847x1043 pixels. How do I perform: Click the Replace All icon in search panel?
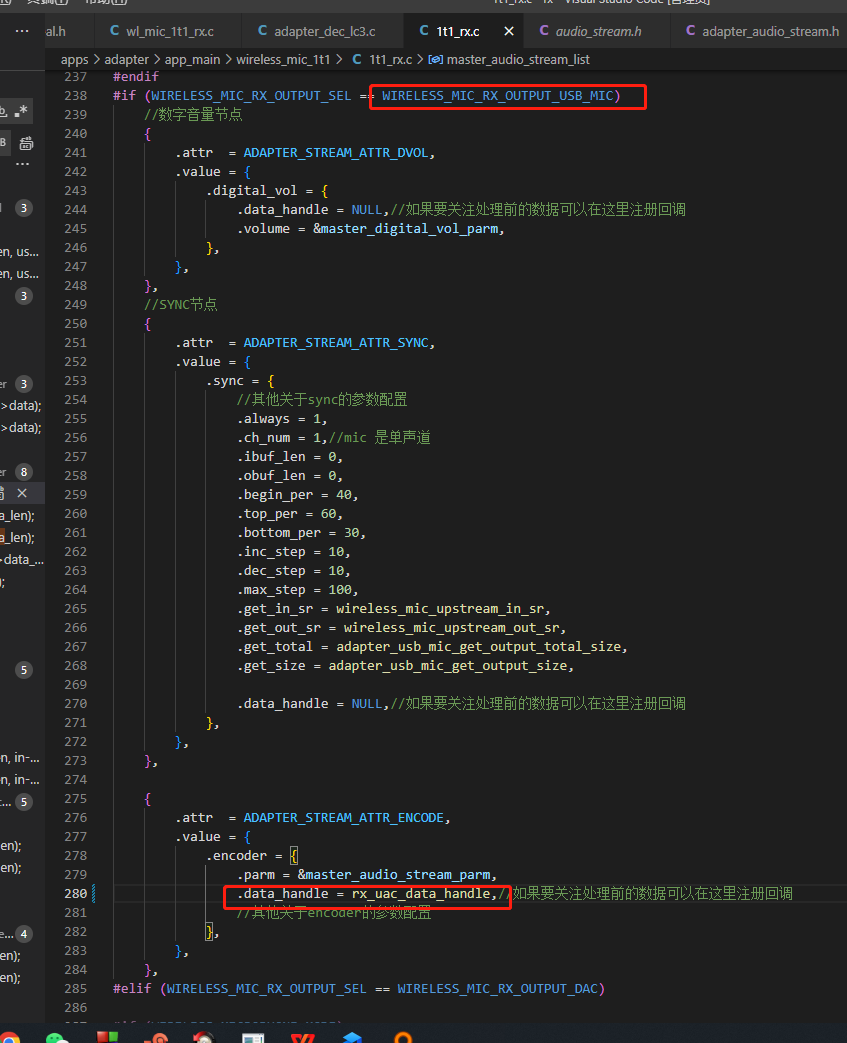click(27, 143)
